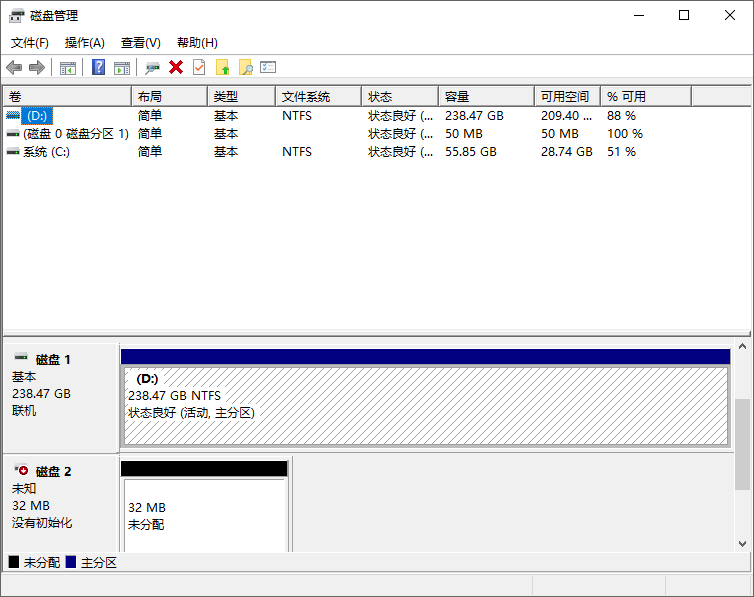Open Help via blue question mark icon
This screenshot has height=597, width=754.
pyautogui.click(x=99, y=67)
